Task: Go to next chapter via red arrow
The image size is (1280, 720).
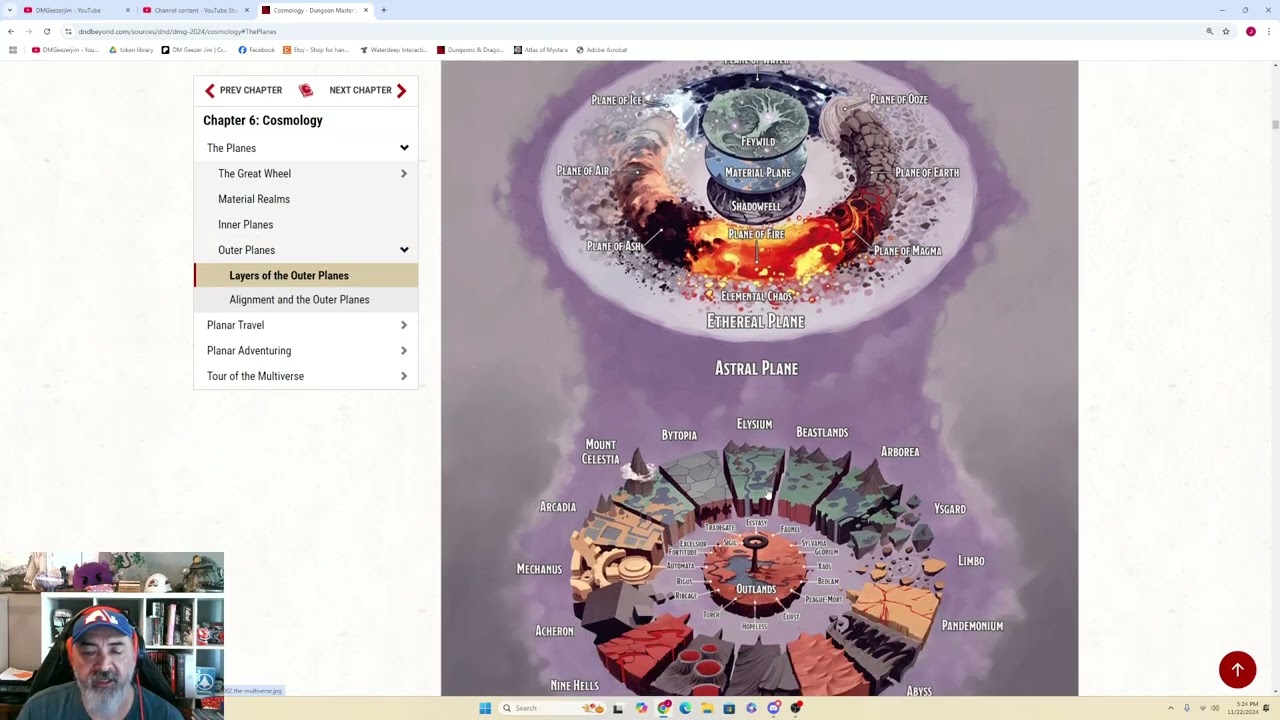Action: click(401, 91)
